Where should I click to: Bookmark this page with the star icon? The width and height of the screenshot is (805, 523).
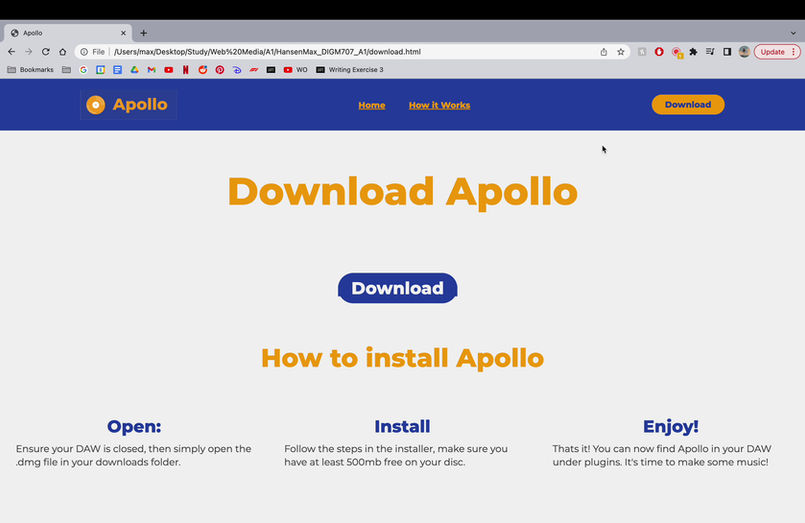(621, 52)
